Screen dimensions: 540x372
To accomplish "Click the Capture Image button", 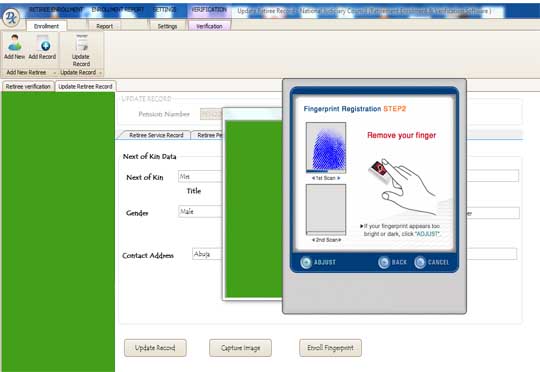I will (240, 348).
